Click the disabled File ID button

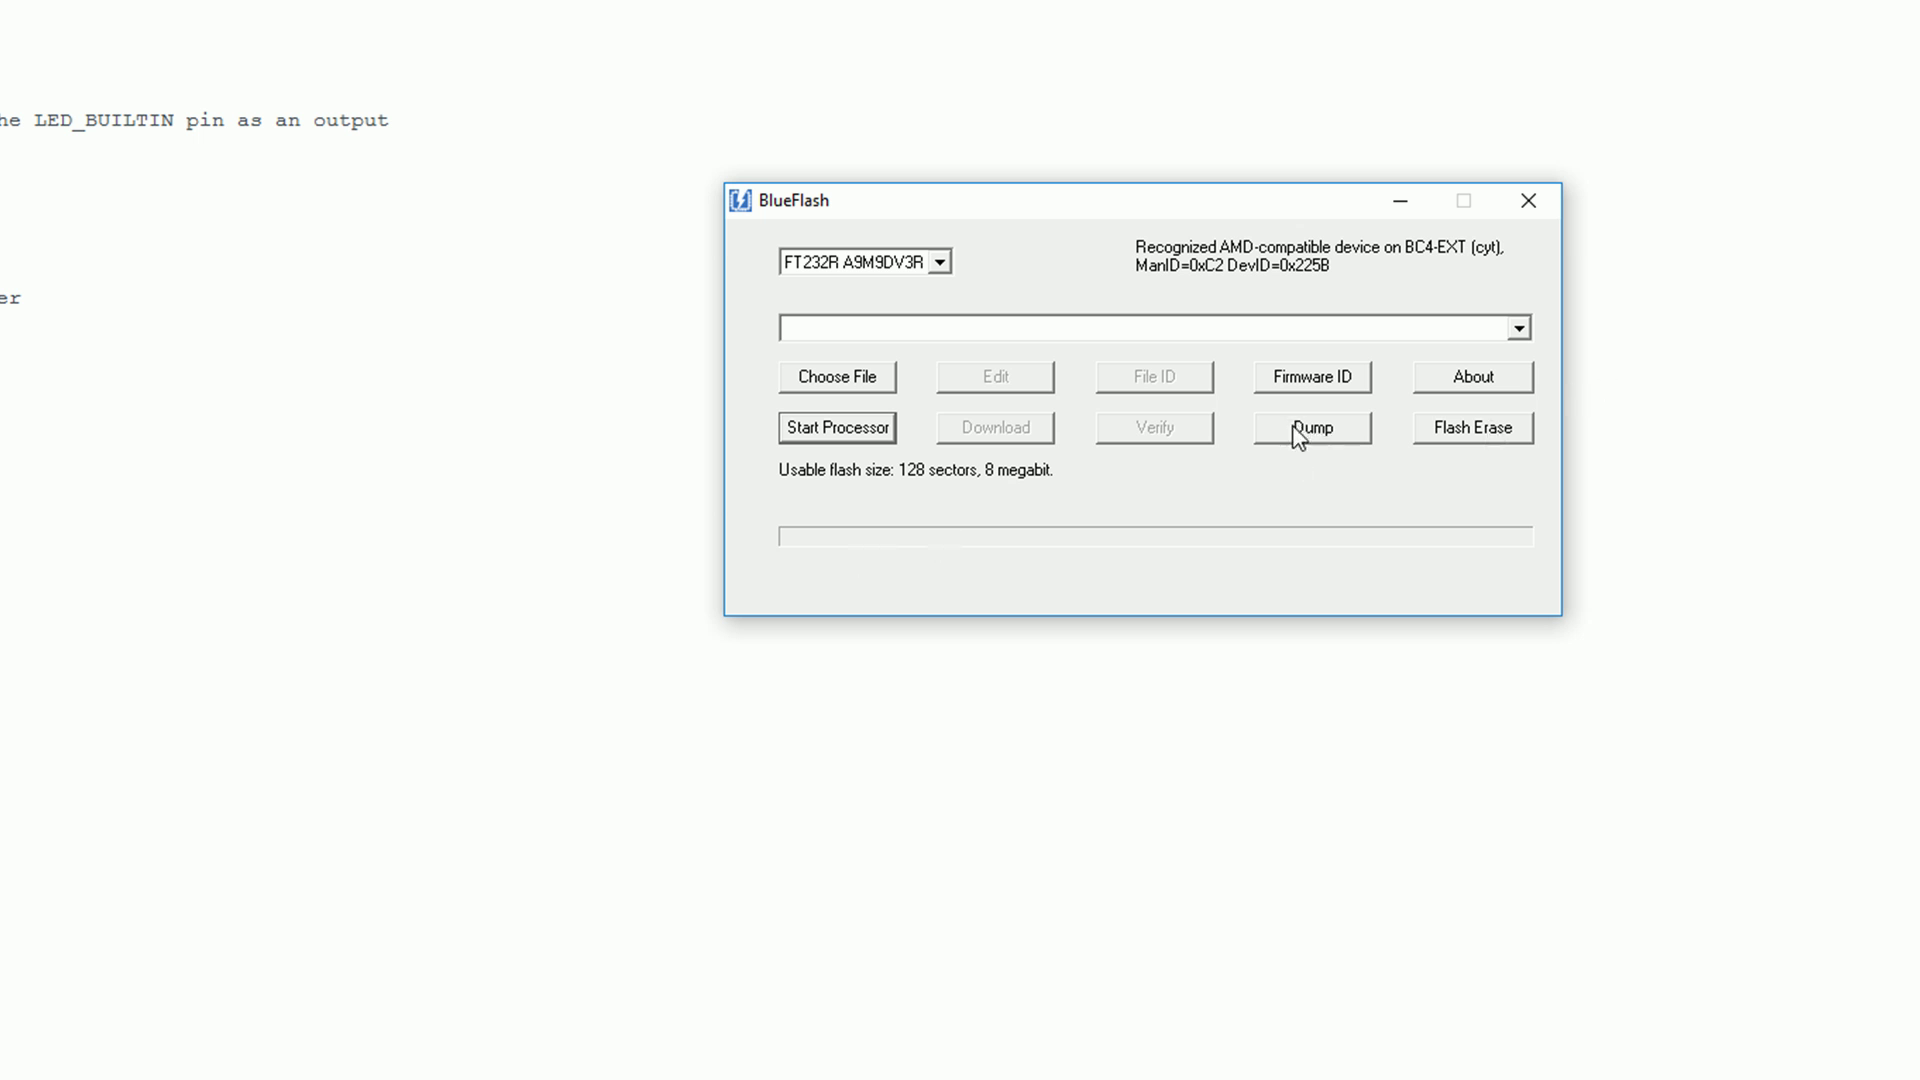[x=1154, y=377]
